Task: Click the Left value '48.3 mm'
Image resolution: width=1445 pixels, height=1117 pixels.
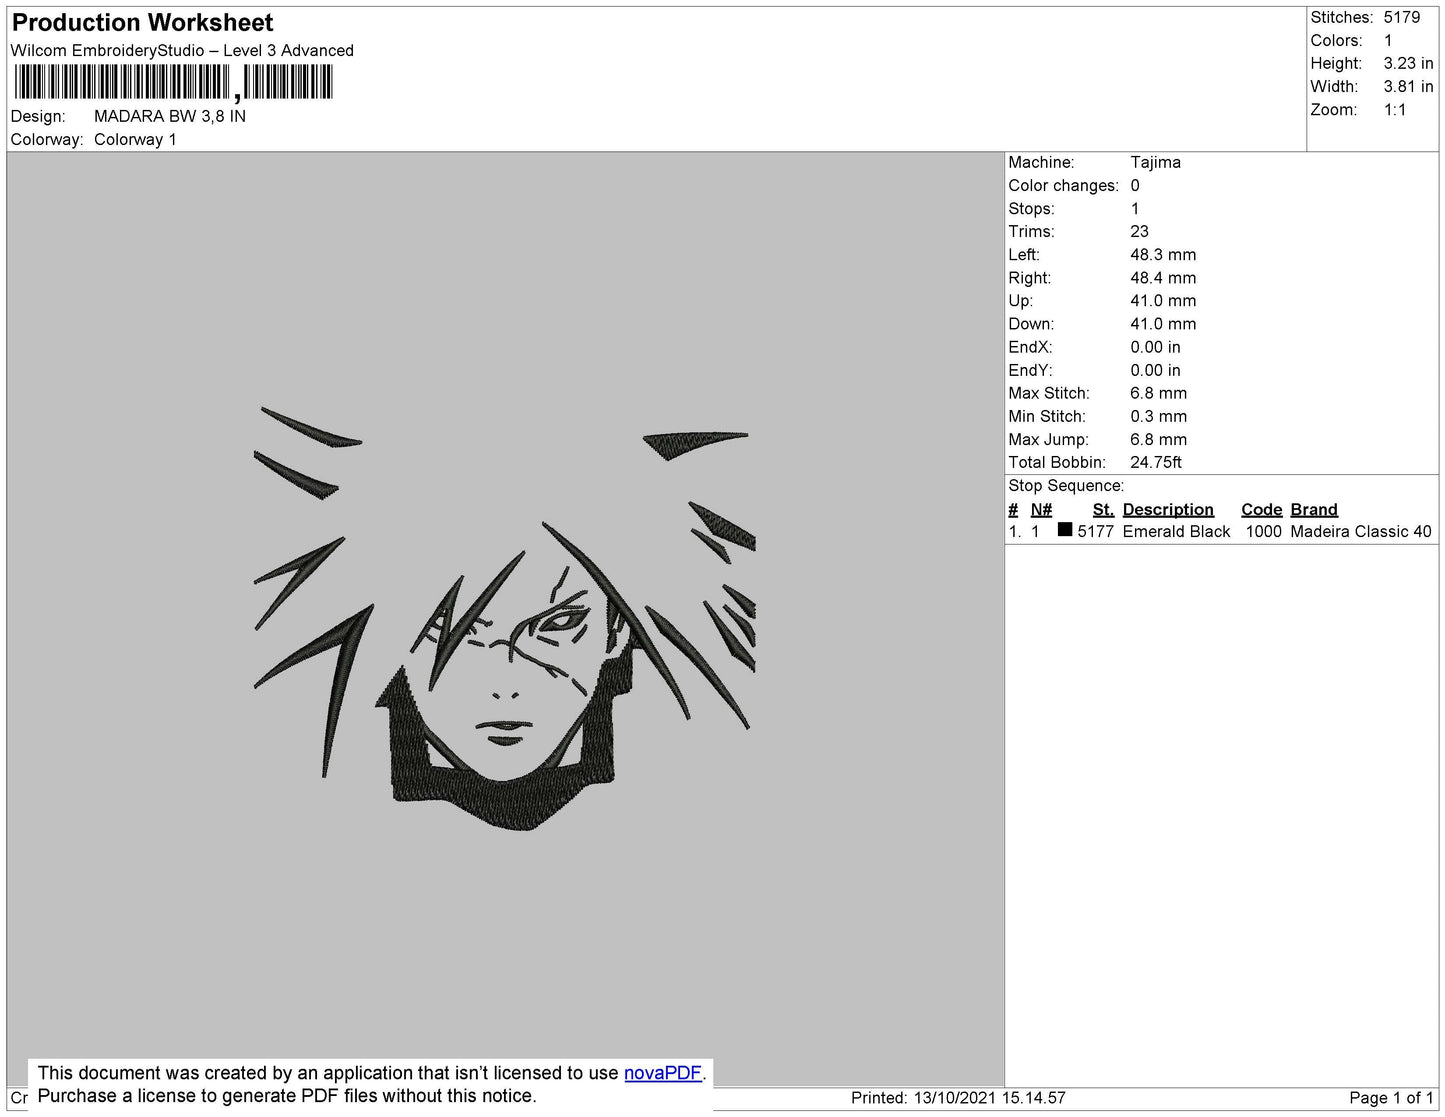Action: 1163,255
